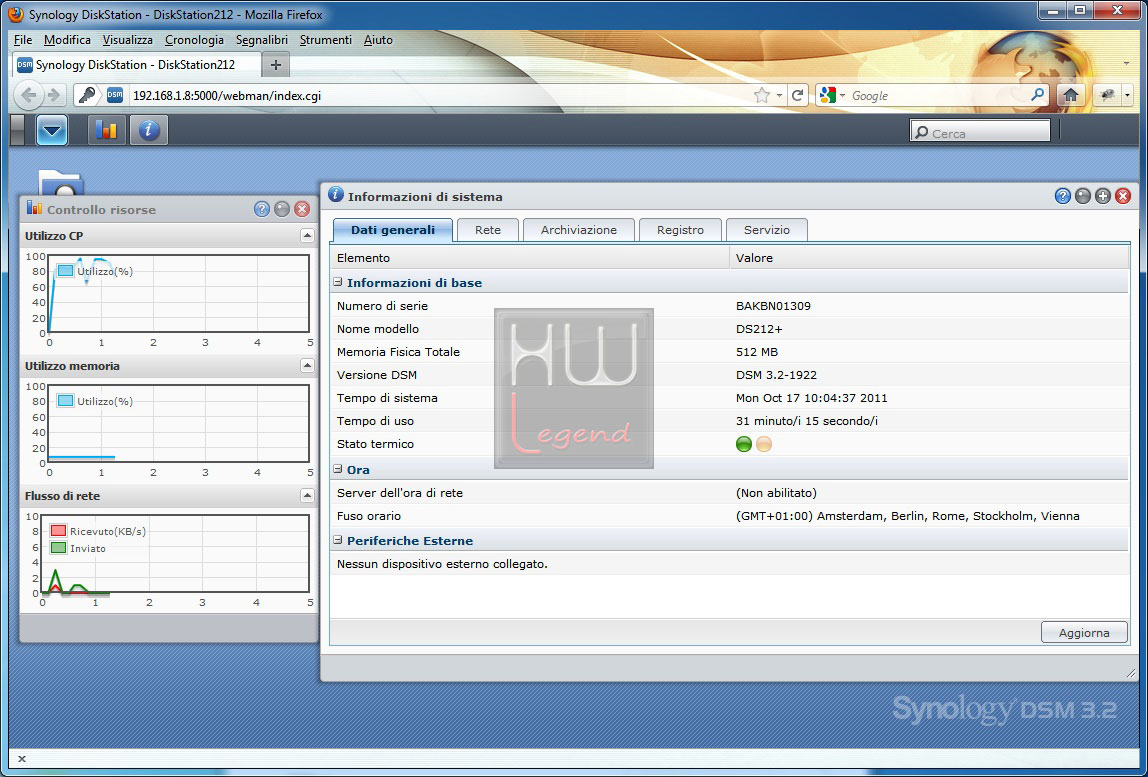Click the Google search magnifier icon
The width and height of the screenshot is (1148, 777).
(x=1037, y=95)
